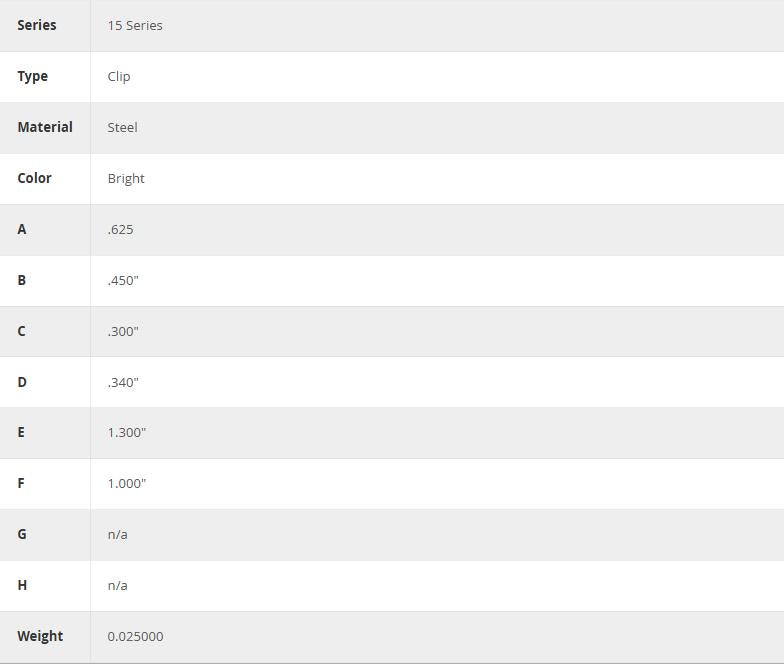Click the "Series" row label

[x=37, y=25]
